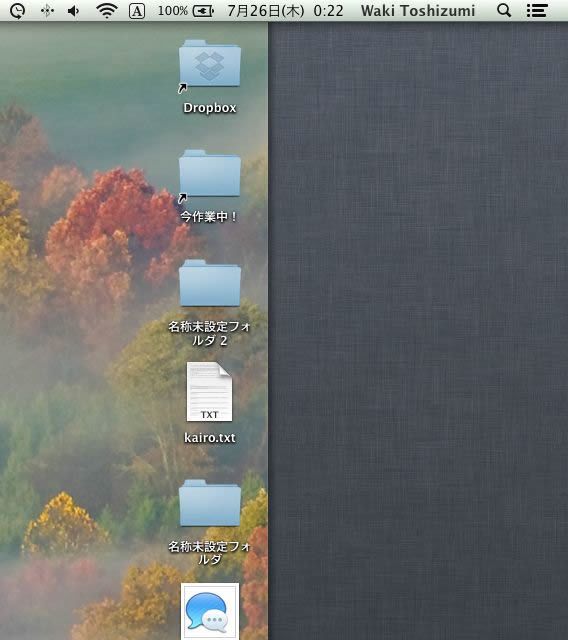Switch input source via A icon
The height and width of the screenshot is (640, 568).
point(137,11)
